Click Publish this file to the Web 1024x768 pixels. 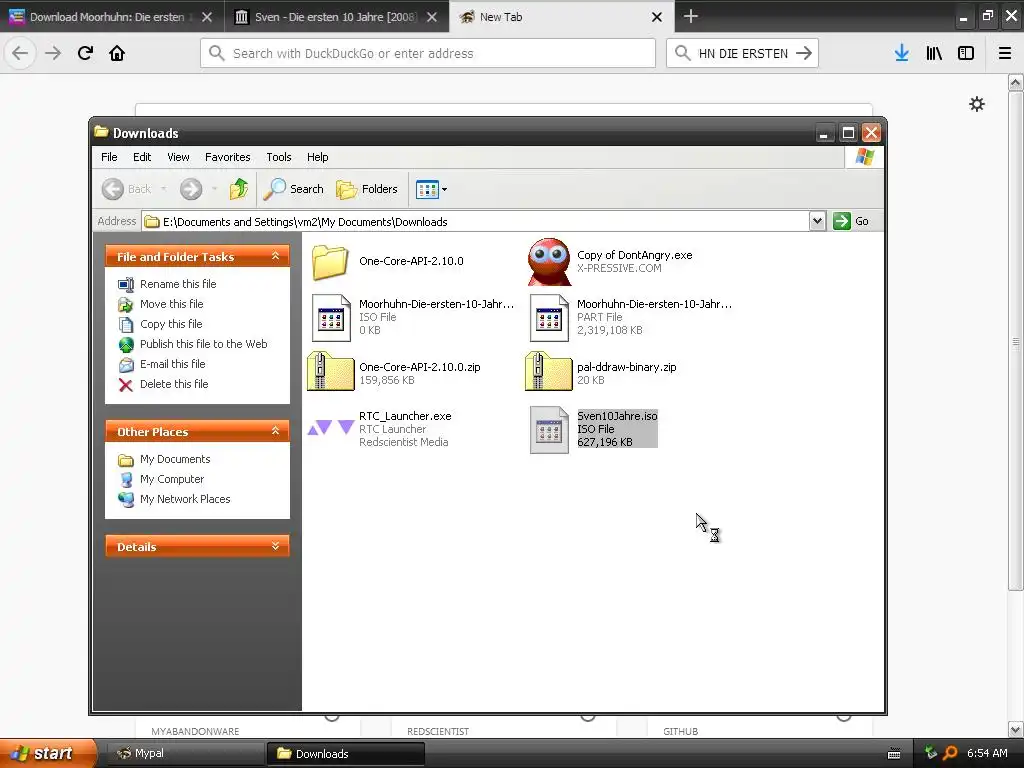tap(203, 344)
